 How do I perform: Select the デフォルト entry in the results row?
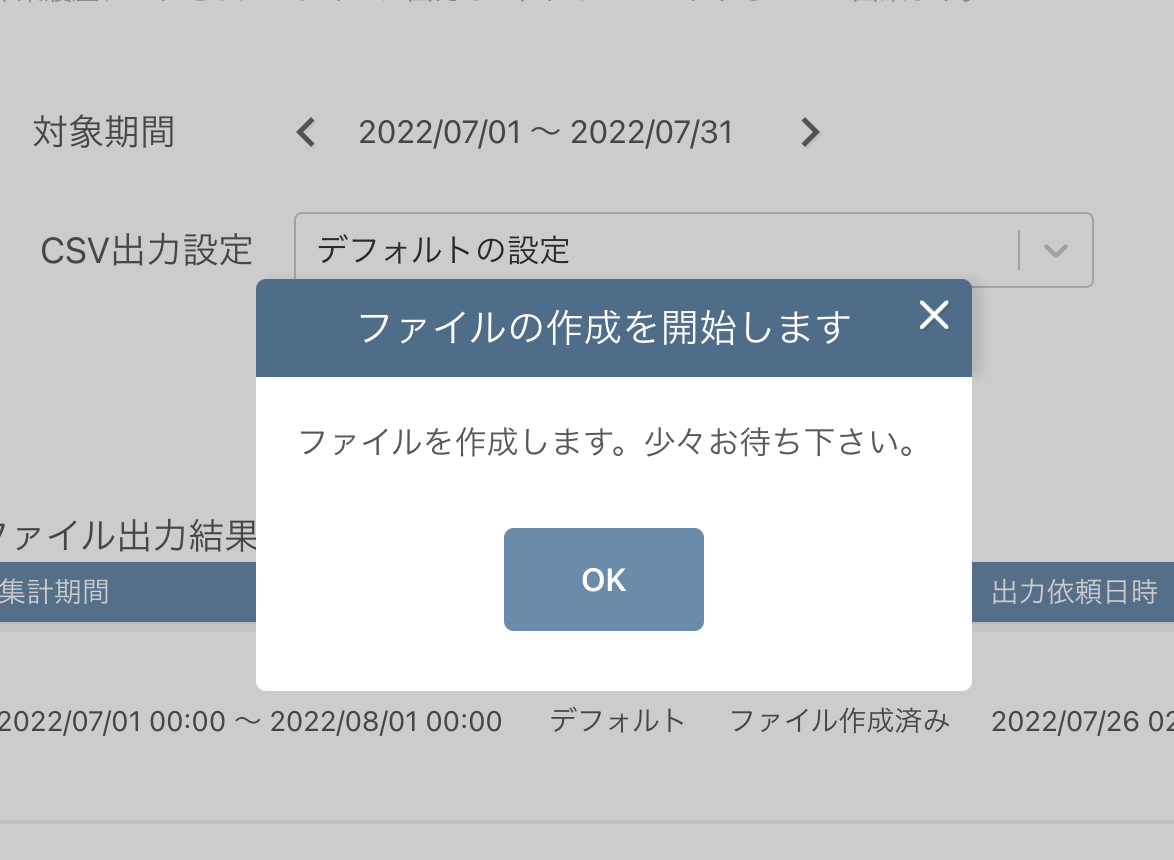[x=620, y=720]
